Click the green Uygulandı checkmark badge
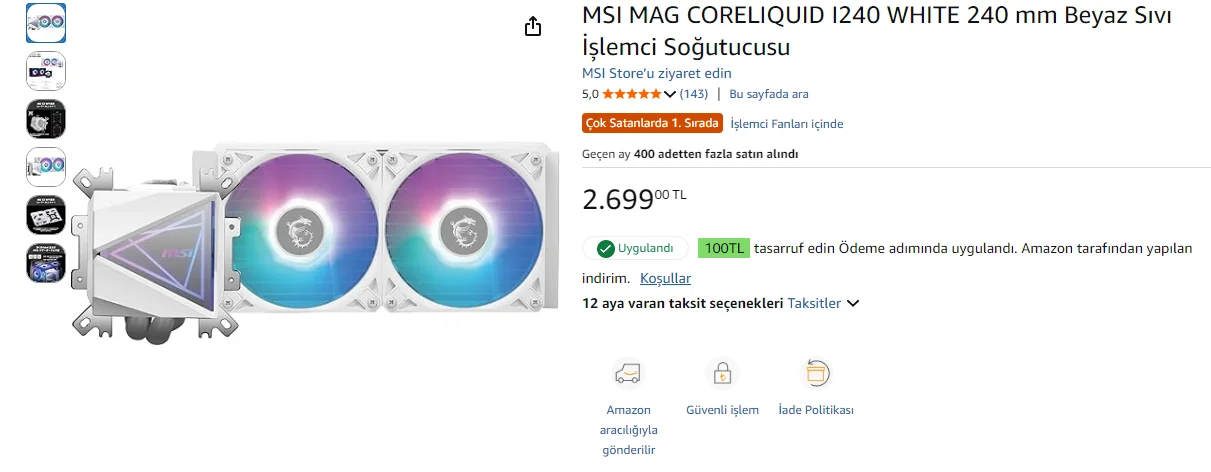This screenshot has width=1211, height=472. pyautogui.click(x=635, y=248)
